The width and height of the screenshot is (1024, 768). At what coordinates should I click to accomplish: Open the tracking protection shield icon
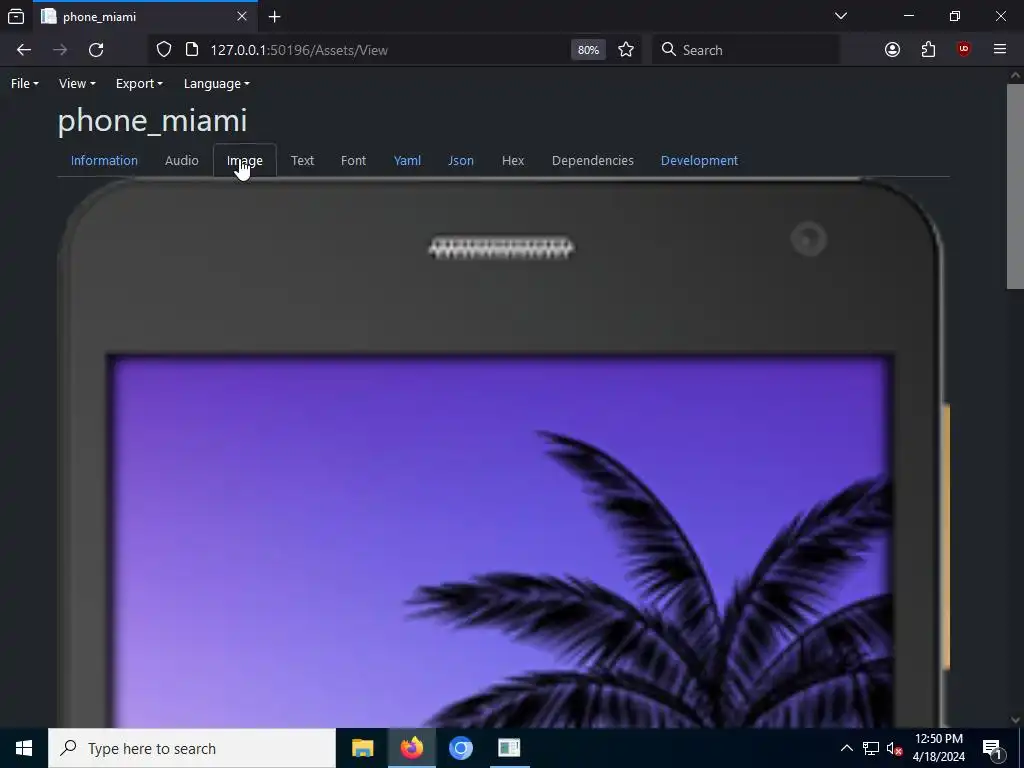pyautogui.click(x=164, y=50)
